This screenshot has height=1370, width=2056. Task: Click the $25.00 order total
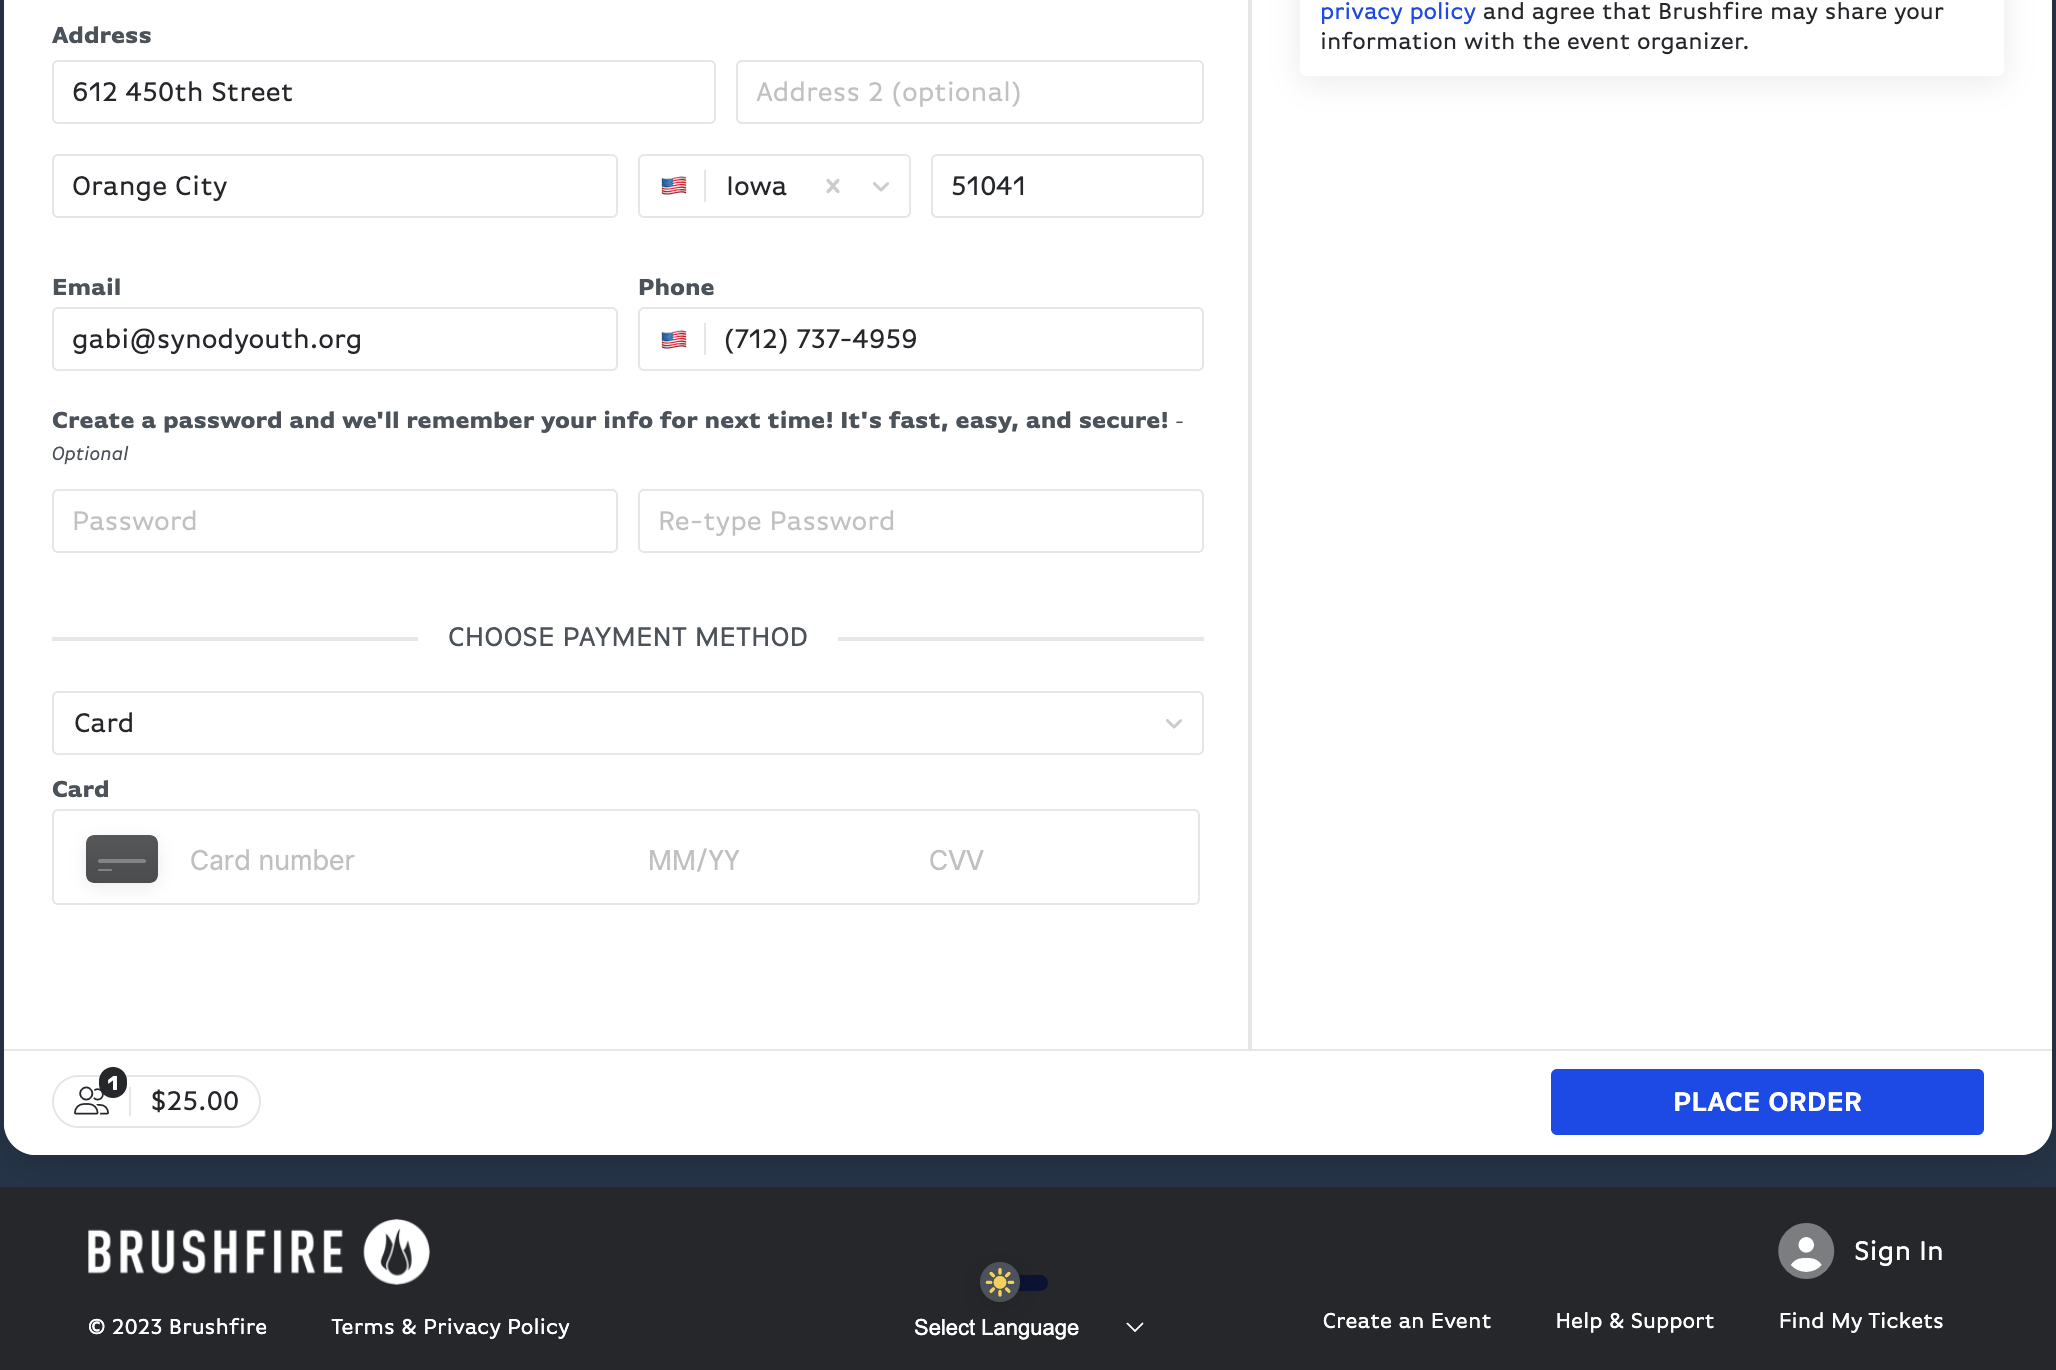tap(195, 1101)
